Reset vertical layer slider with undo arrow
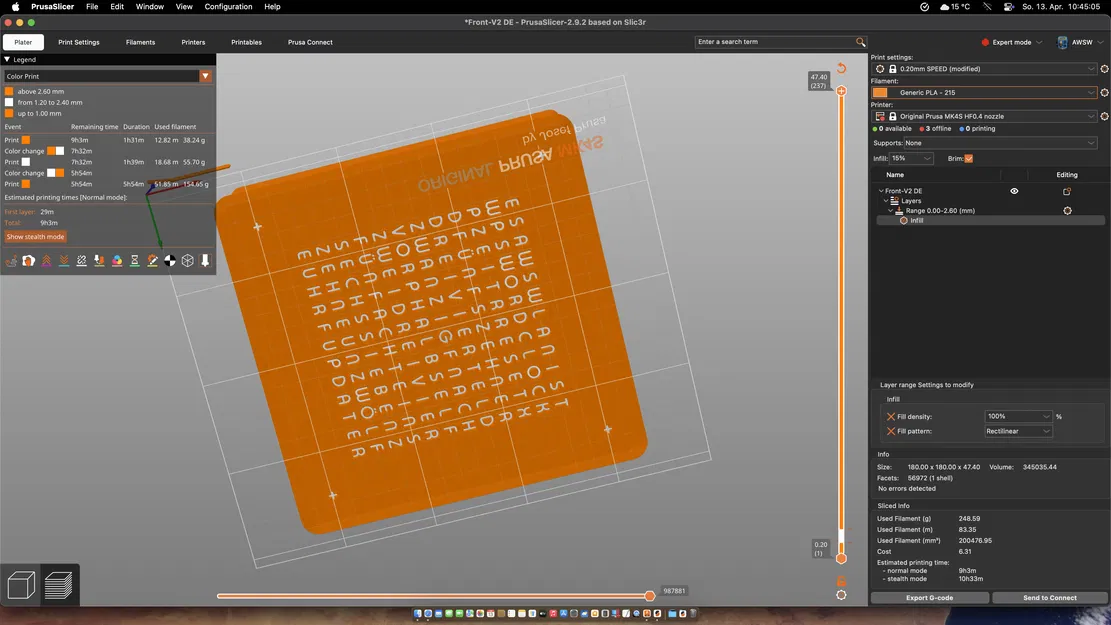 click(x=841, y=69)
